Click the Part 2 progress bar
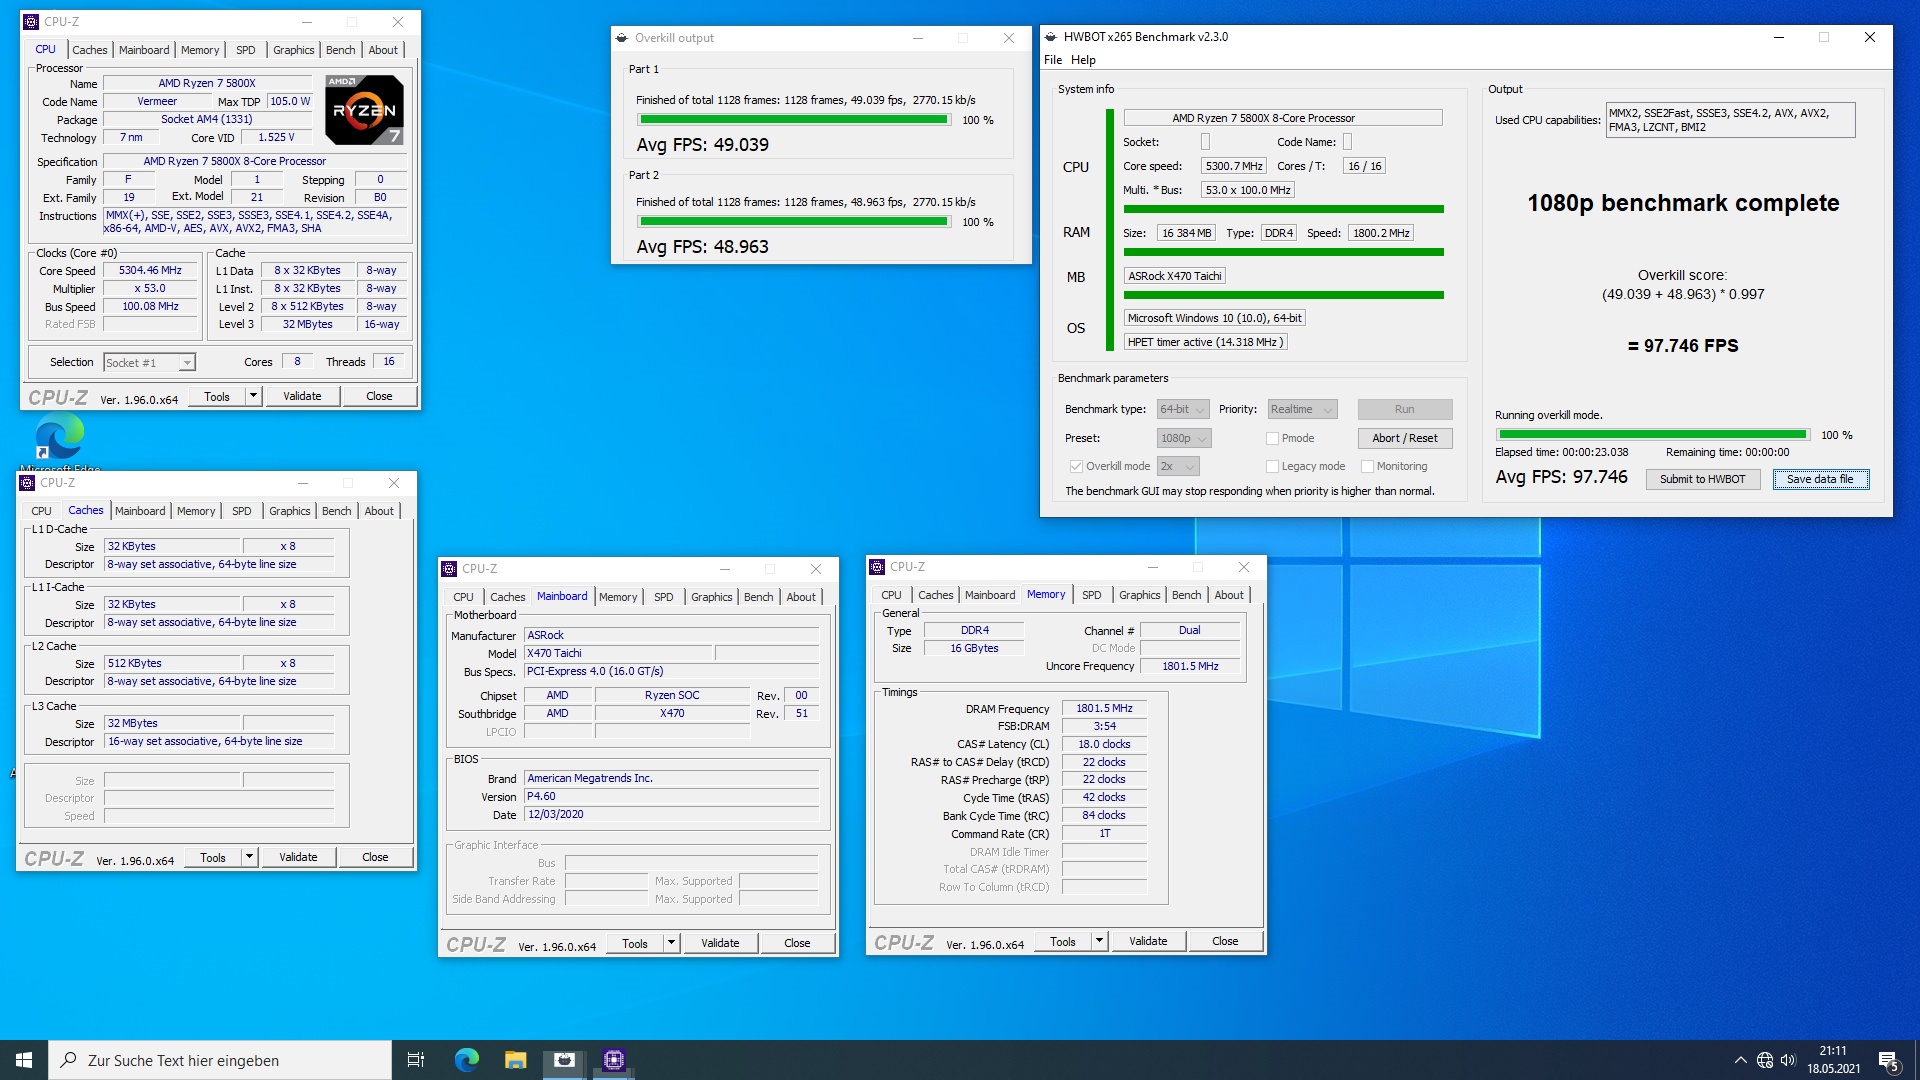The height and width of the screenshot is (1080, 1920). [794, 222]
